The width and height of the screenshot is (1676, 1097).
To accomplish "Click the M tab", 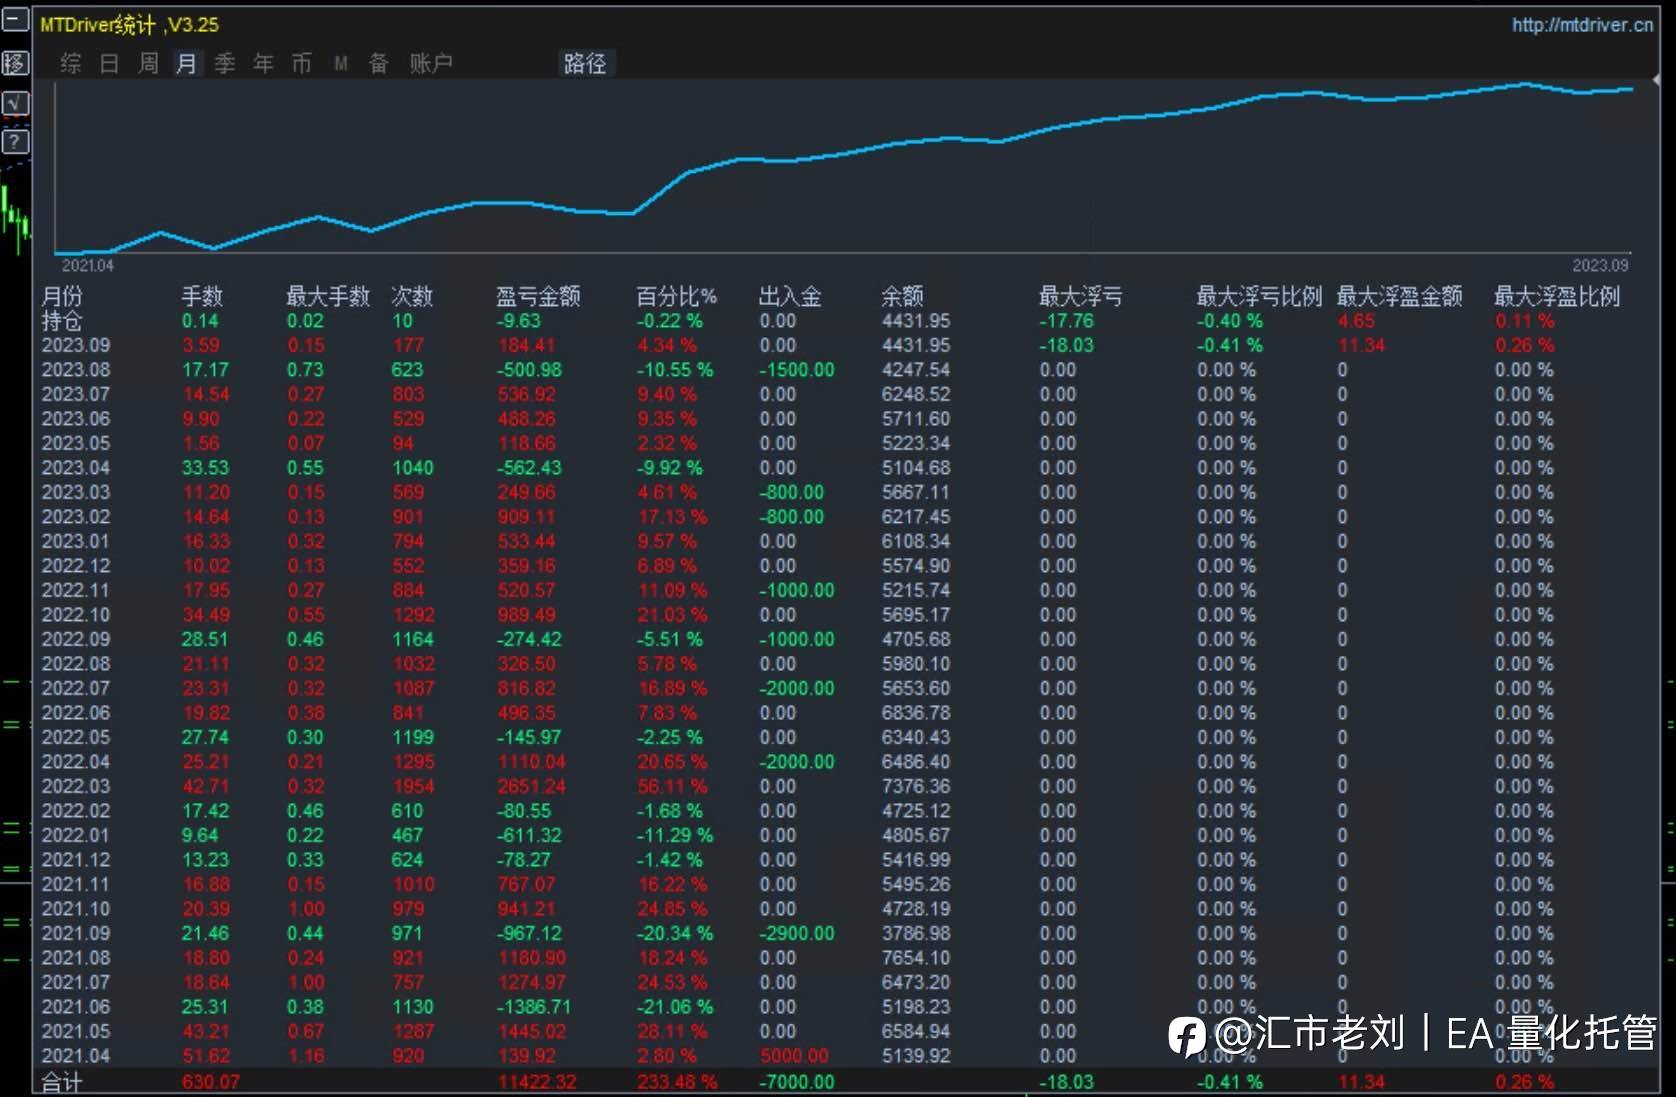I will pos(341,64).
